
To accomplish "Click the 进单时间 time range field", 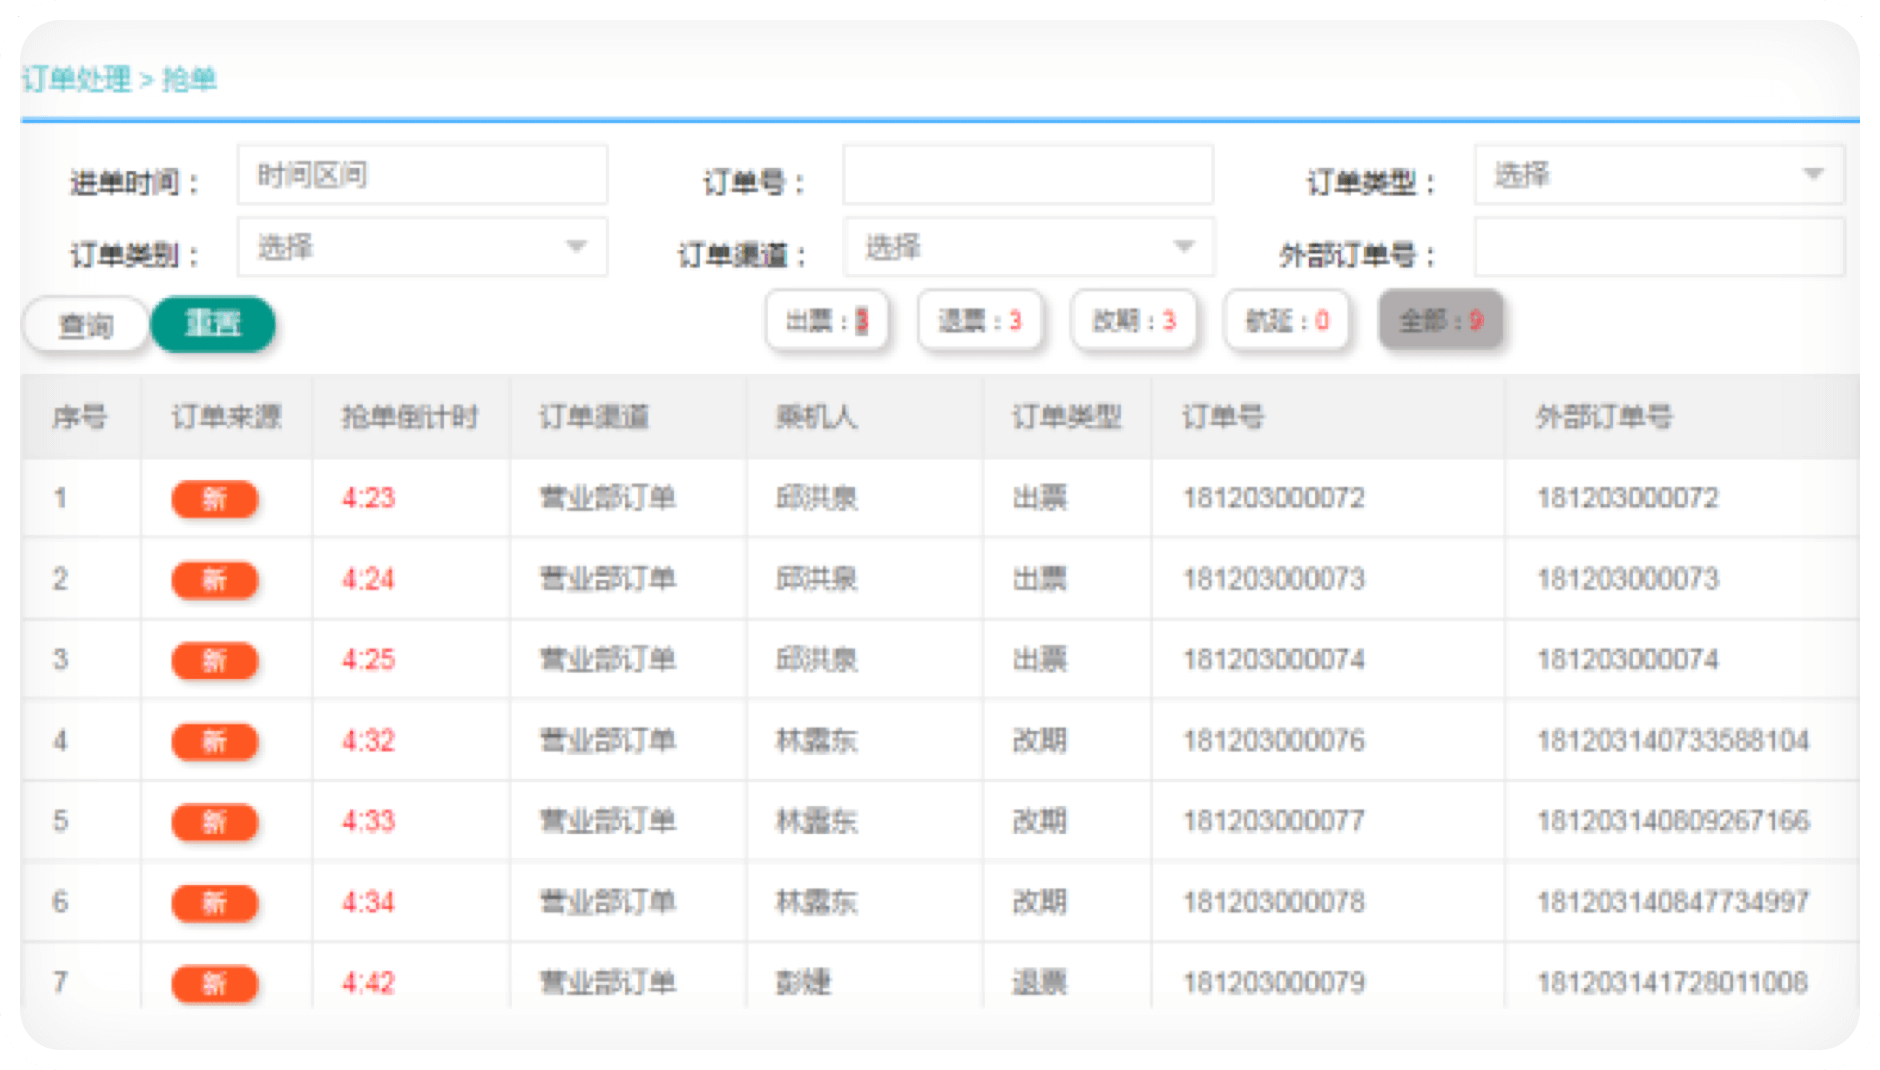I will (422, 176).
